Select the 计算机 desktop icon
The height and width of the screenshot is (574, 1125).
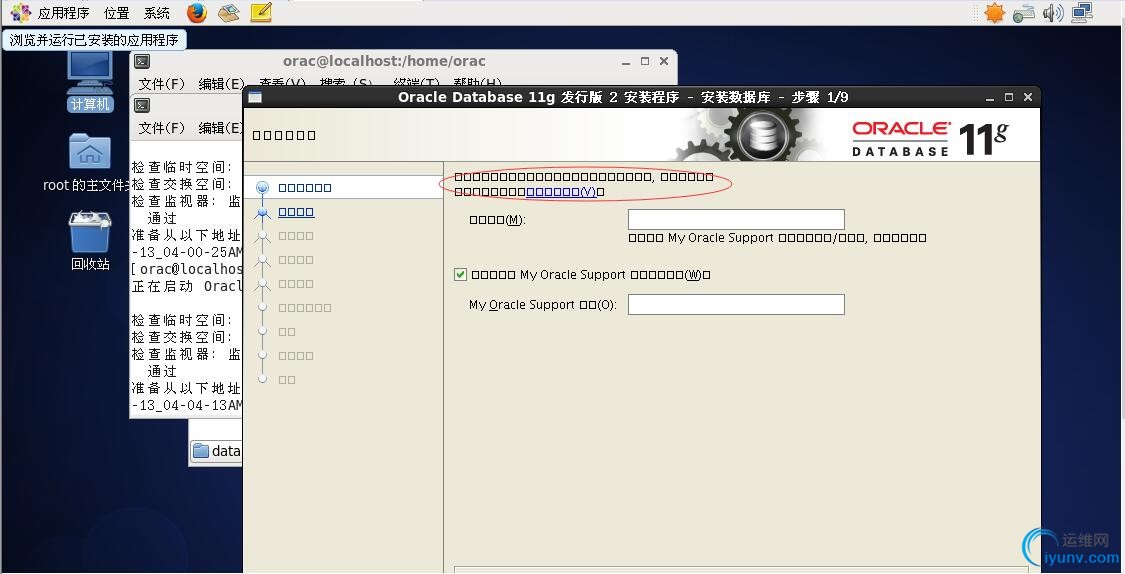90,82
